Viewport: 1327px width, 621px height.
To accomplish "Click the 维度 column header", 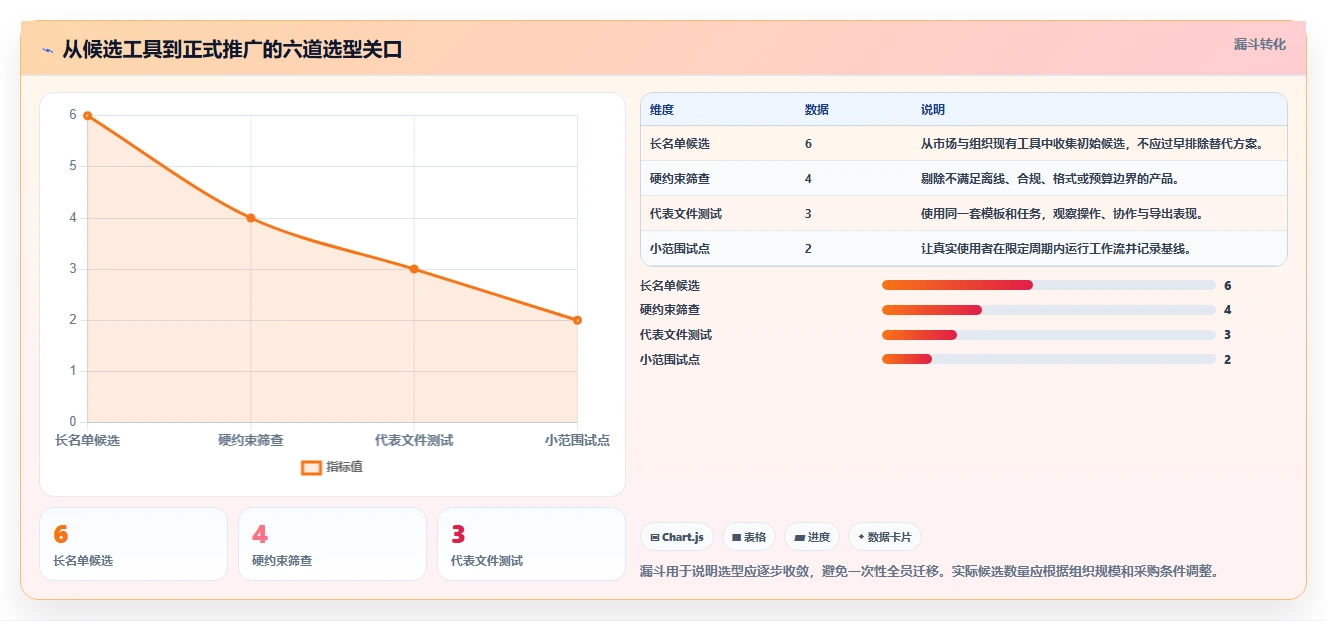I will 662,110.
